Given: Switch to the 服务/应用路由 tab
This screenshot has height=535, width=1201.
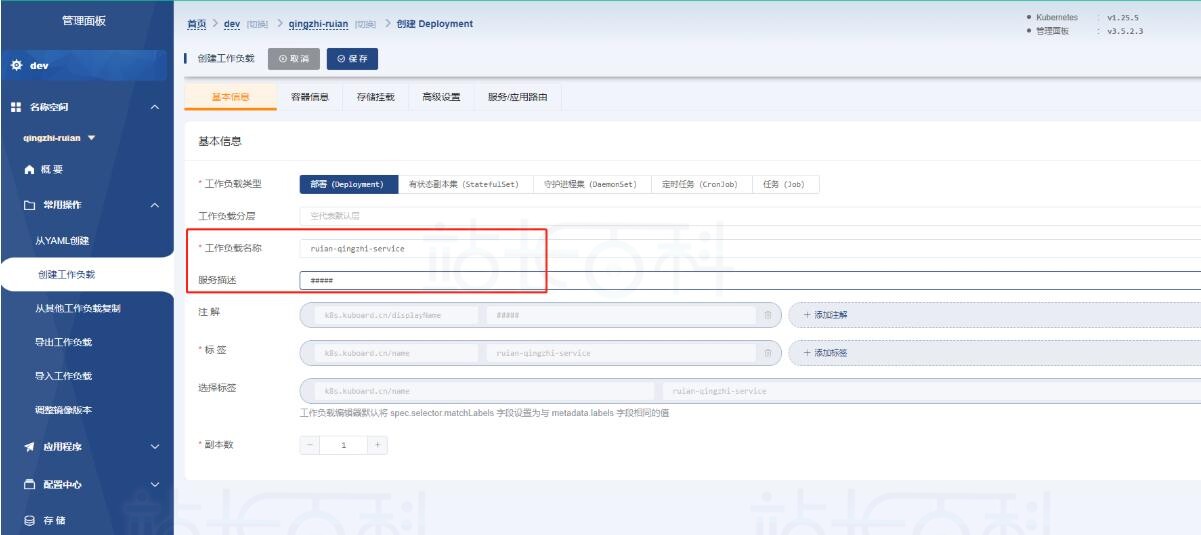Looking at the screenshot, I should pyautogui.click(x=517, y=97).
